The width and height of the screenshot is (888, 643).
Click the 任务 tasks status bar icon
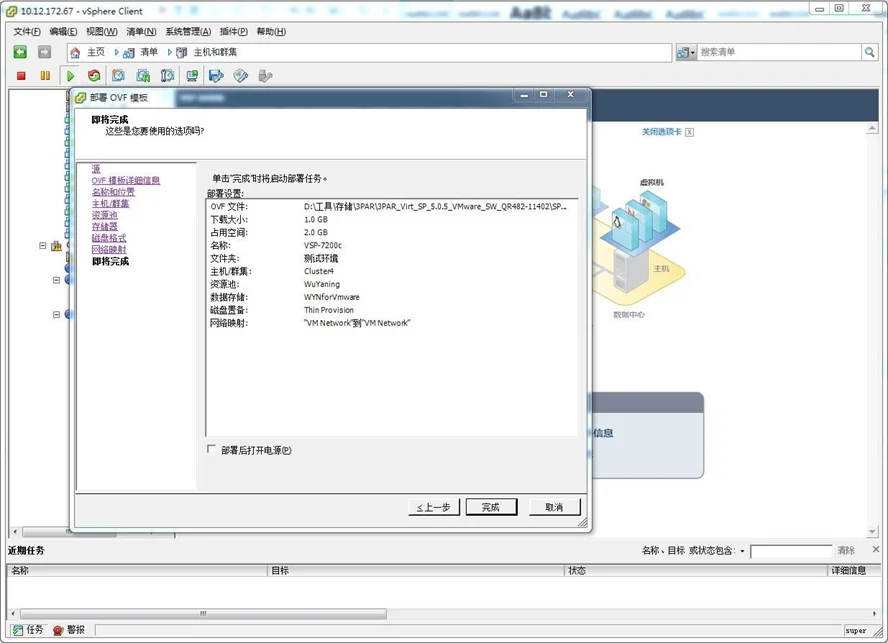[x=18, y=630]
